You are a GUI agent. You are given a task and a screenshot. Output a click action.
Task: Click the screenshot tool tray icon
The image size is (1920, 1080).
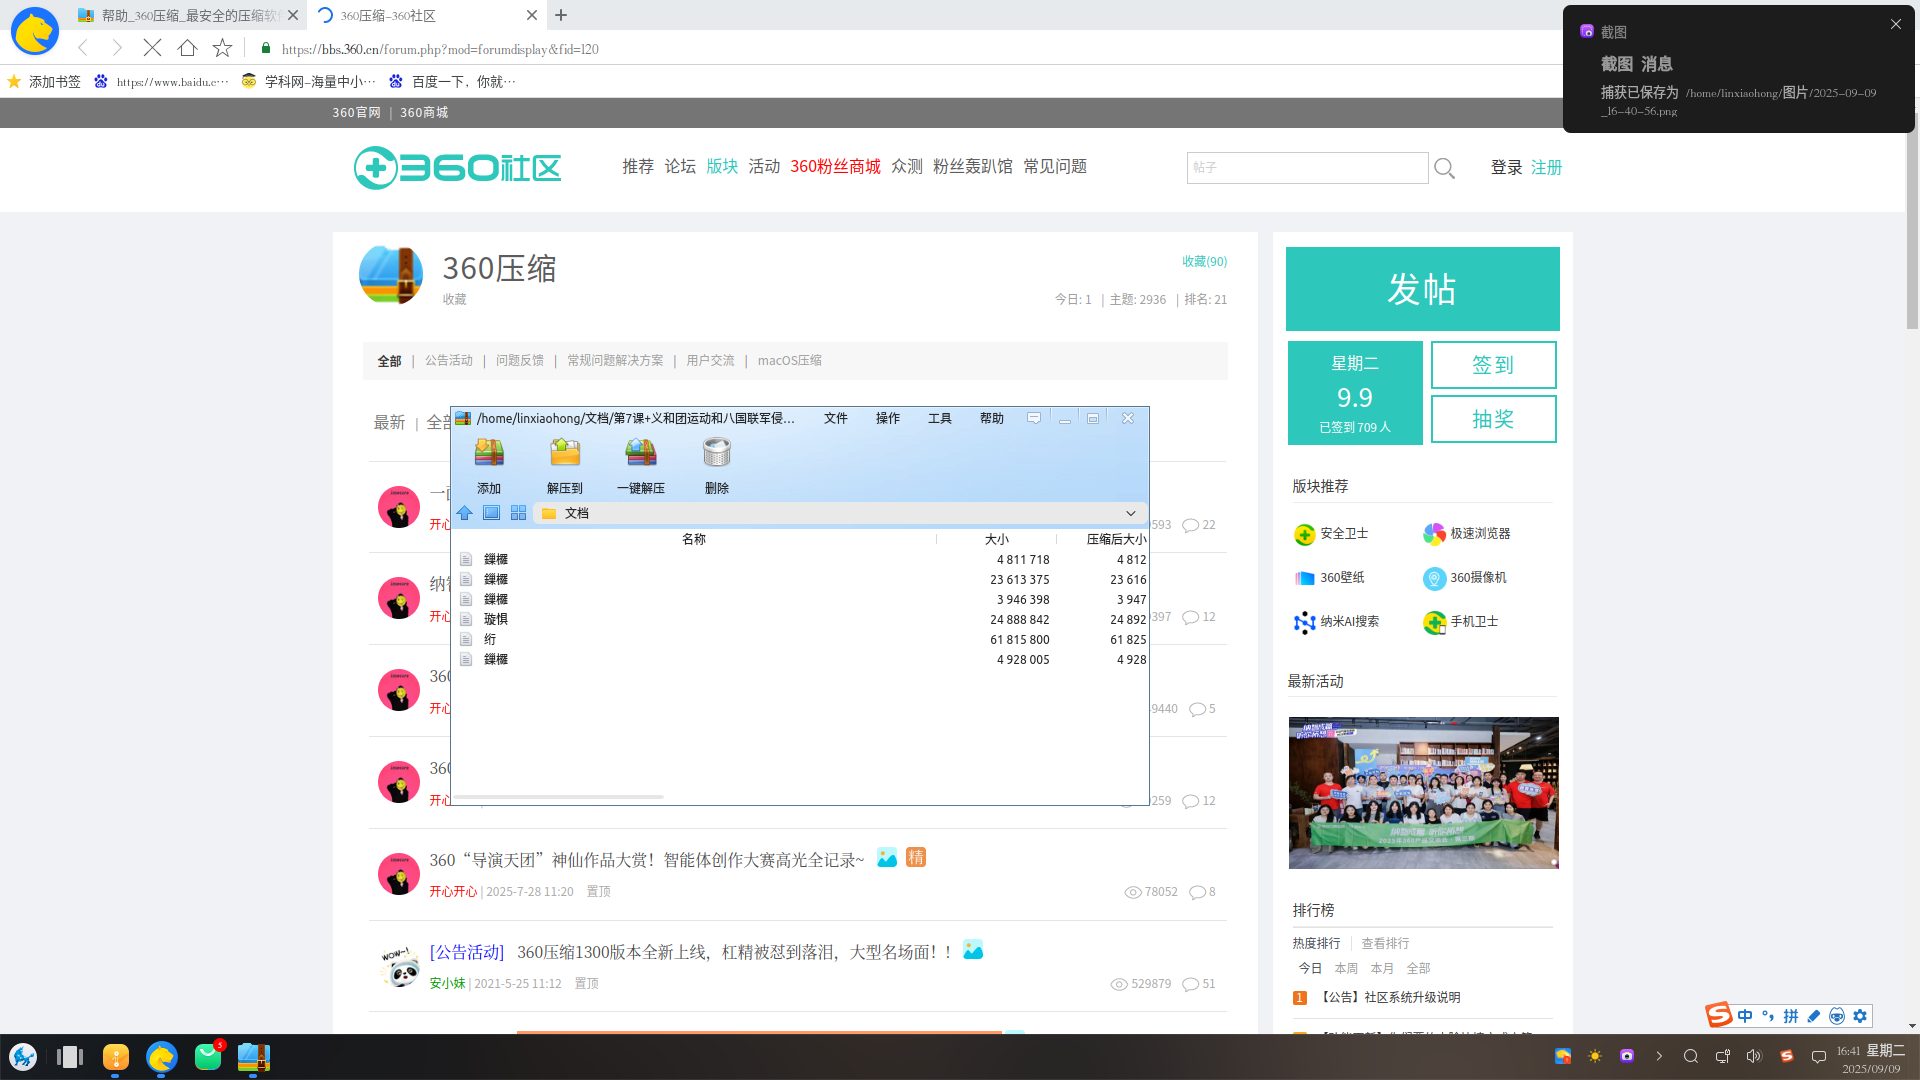(x=1627, y=1056)
